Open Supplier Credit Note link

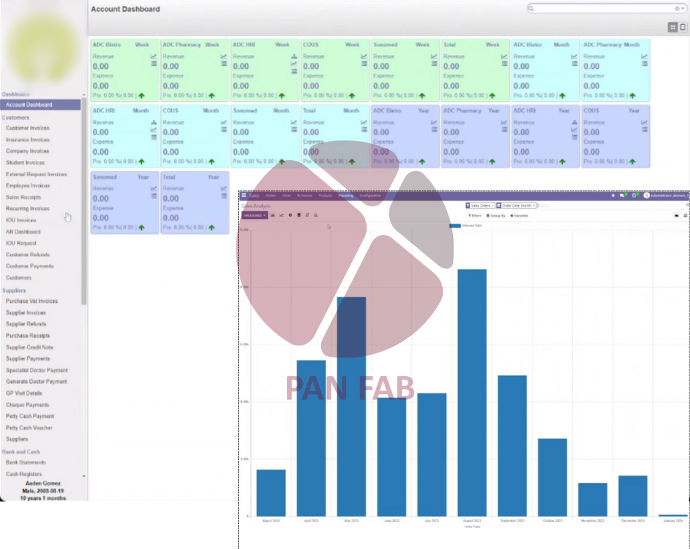[29, 347]
